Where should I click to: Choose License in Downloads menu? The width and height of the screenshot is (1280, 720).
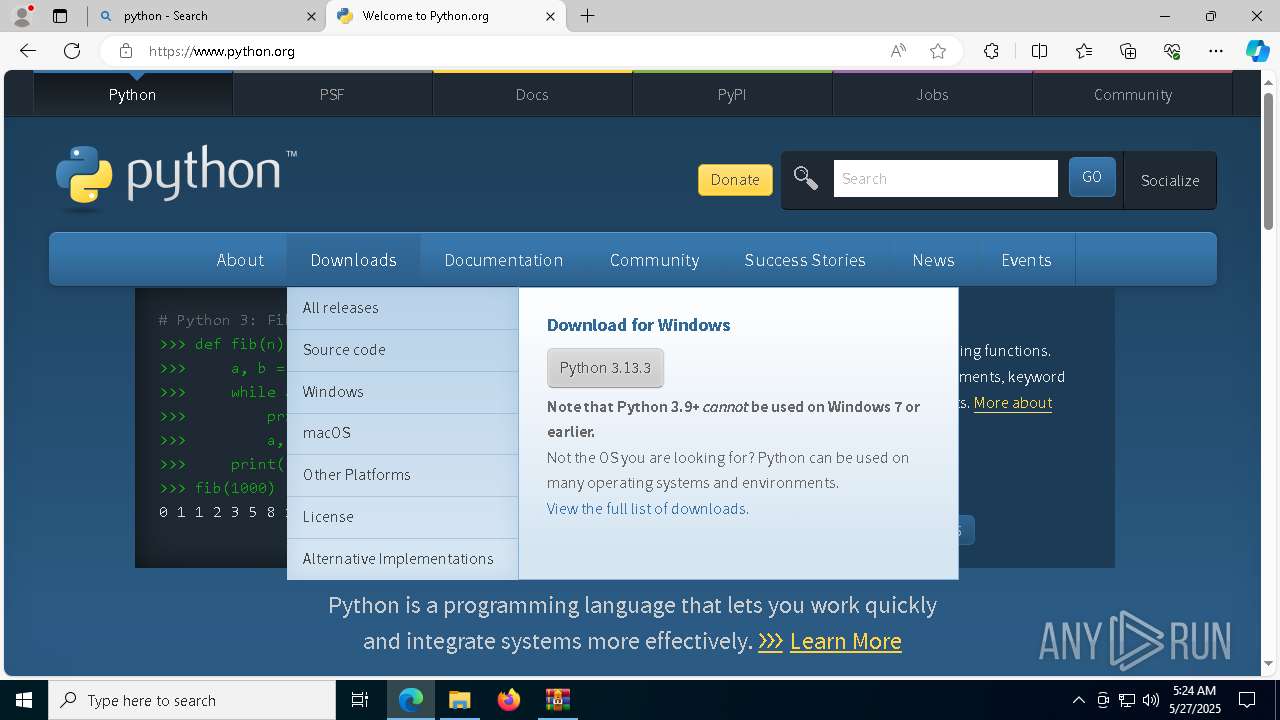[402, 517]
